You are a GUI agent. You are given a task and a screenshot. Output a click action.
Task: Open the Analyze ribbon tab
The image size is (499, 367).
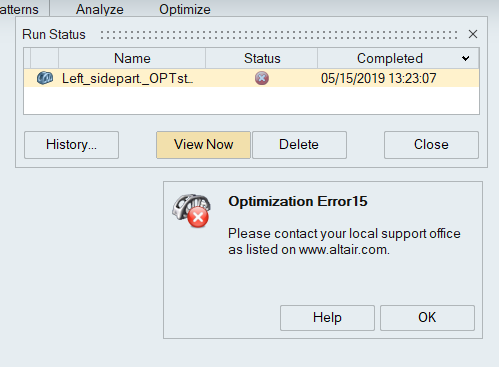tap(99, 9)
